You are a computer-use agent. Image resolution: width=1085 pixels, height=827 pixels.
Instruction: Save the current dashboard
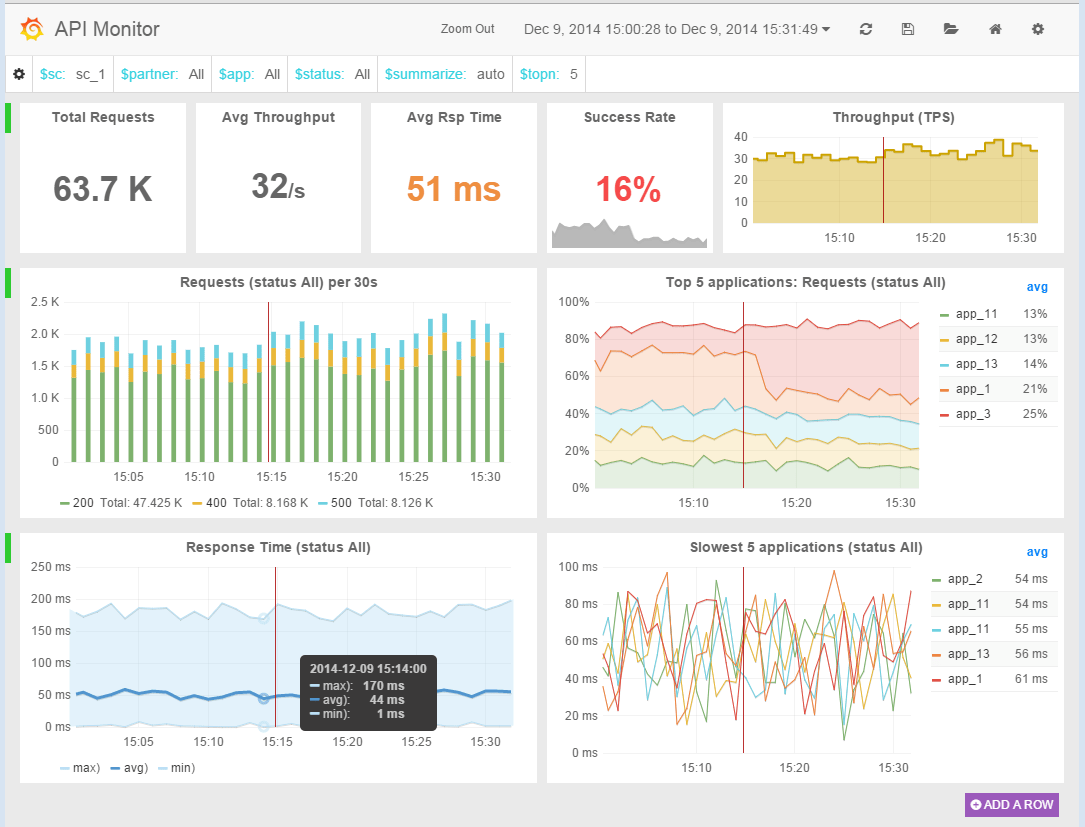(x=908, y=29)
